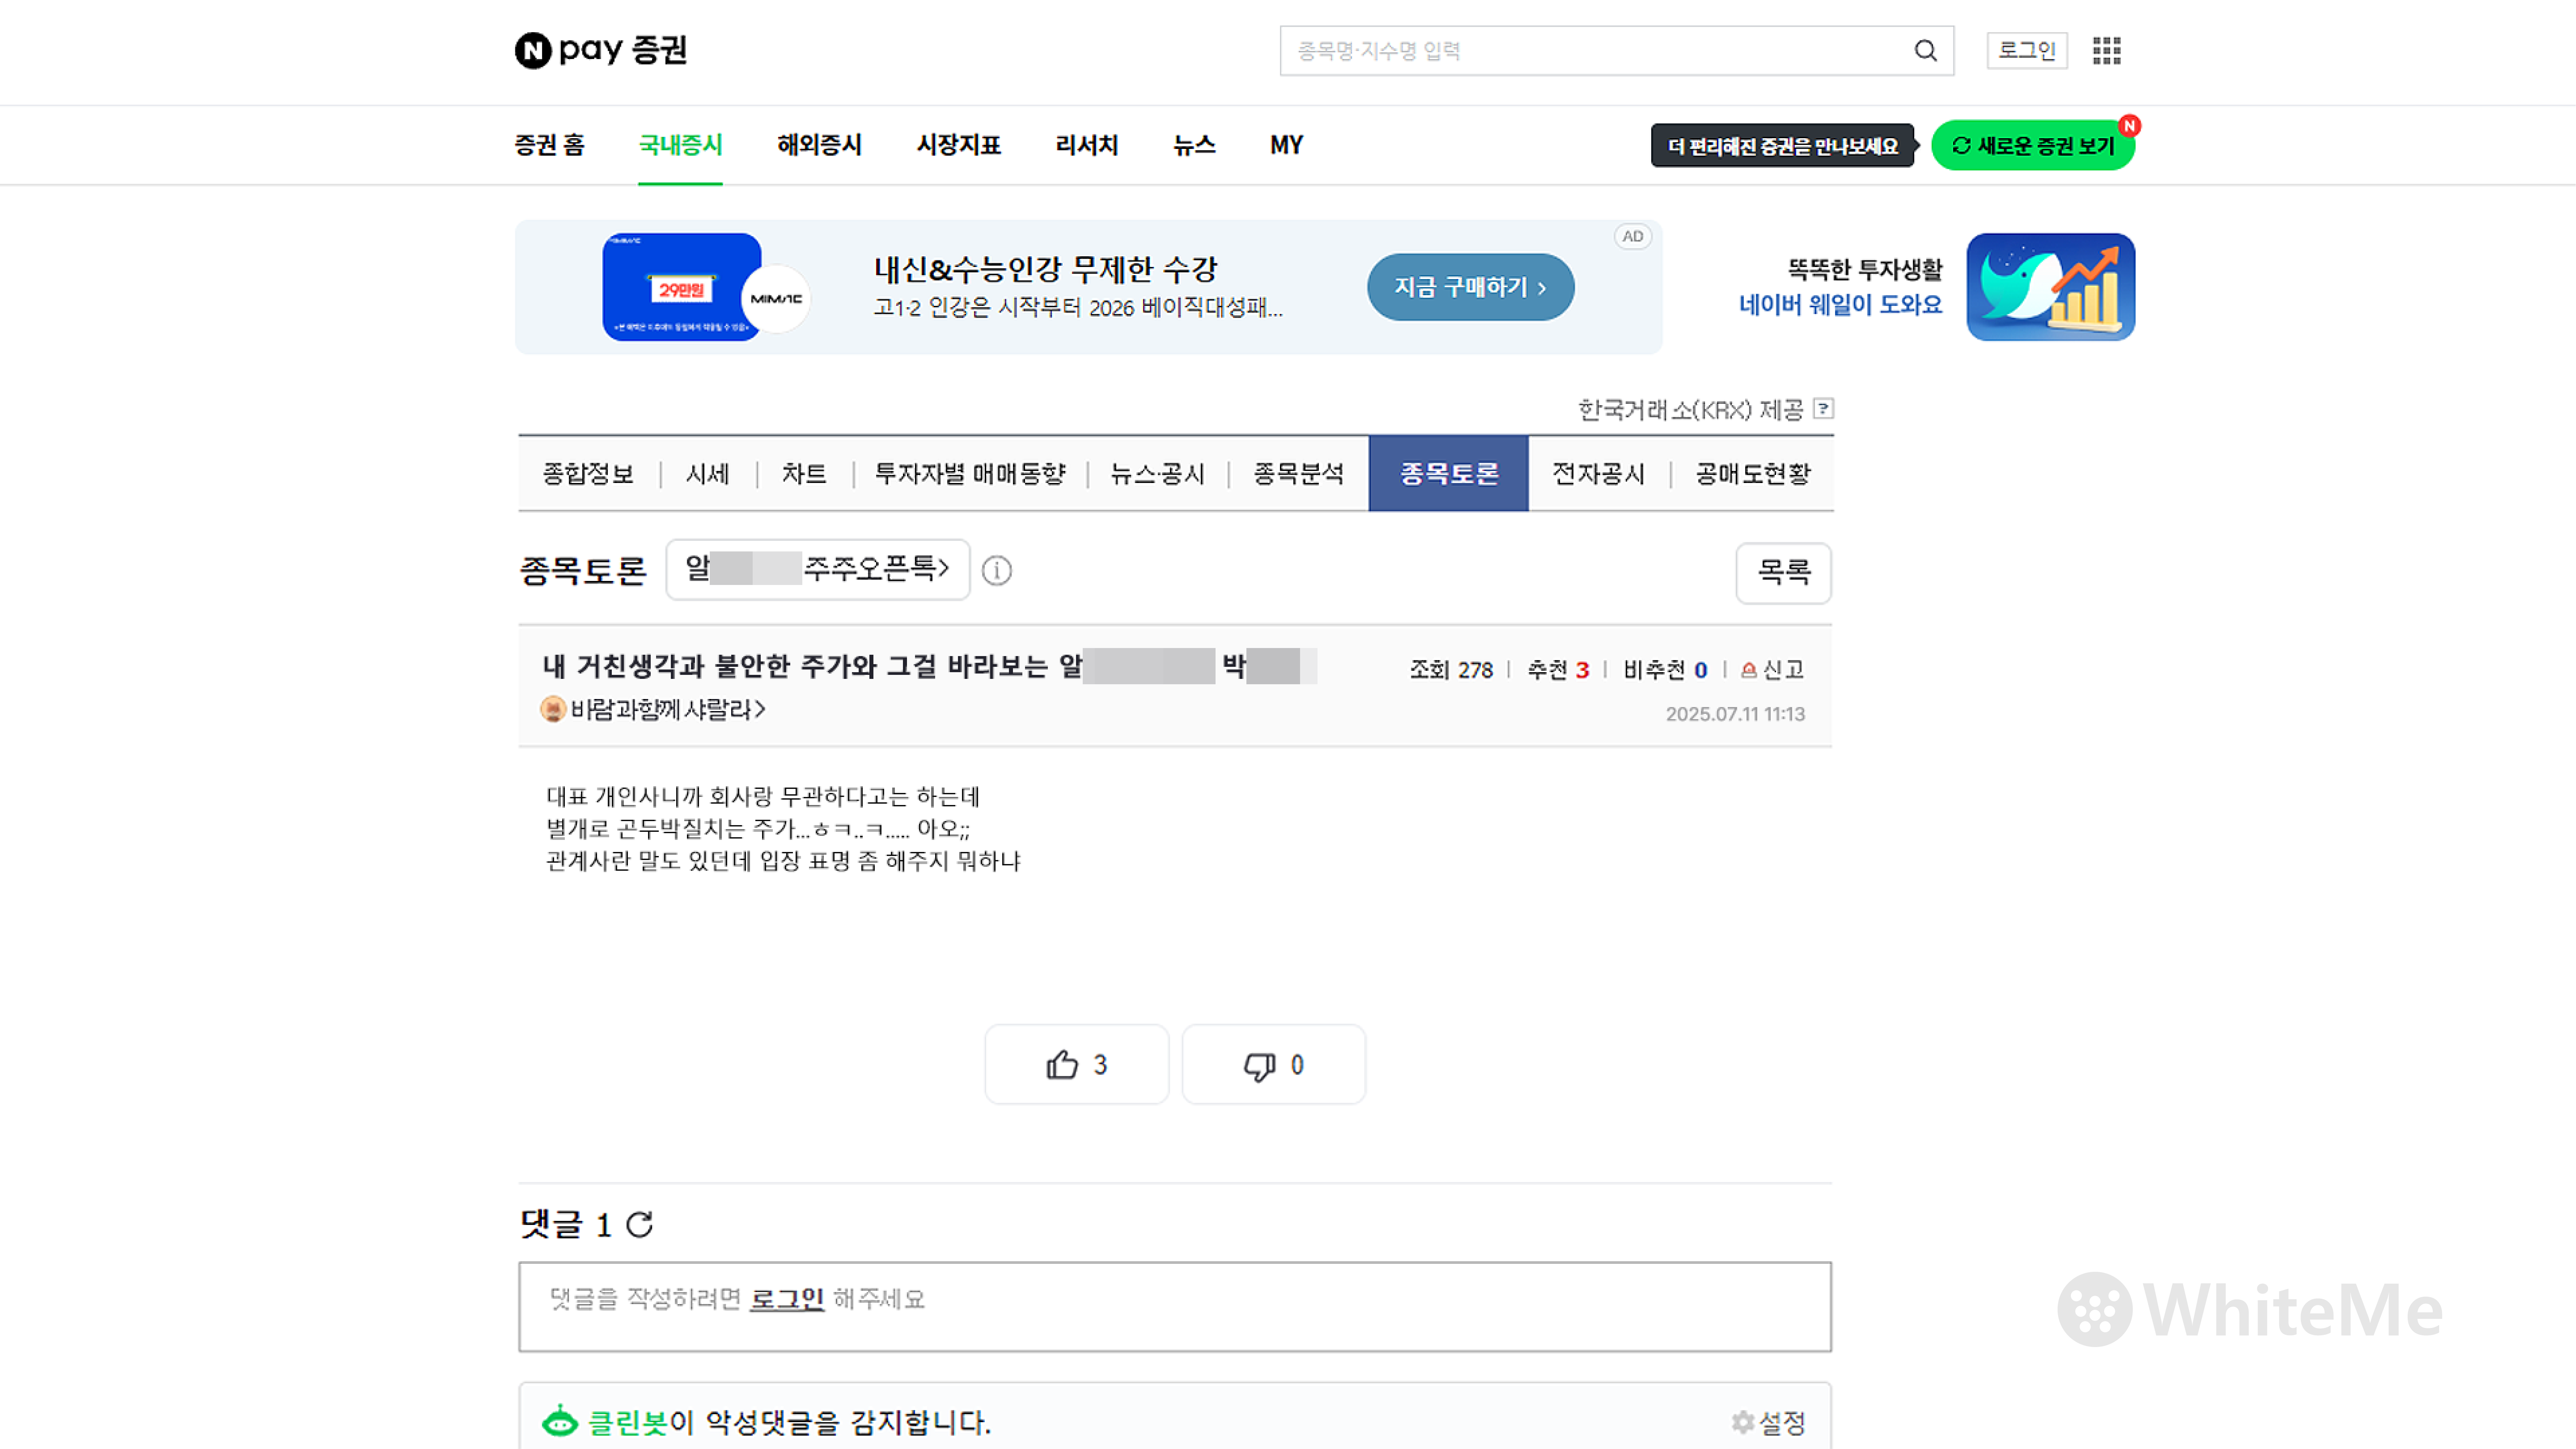Like the post with the thumbs up
Screen dimensions: 2576x1449
pos(1076,1064)
